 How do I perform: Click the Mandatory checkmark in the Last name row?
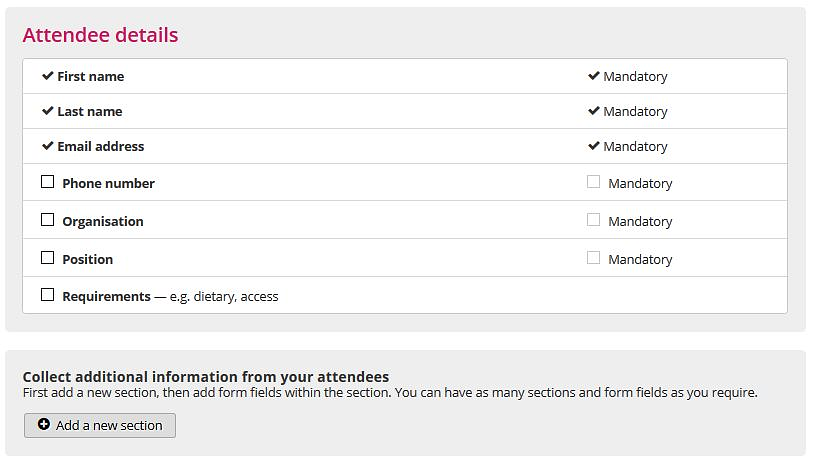click(594, 111)
